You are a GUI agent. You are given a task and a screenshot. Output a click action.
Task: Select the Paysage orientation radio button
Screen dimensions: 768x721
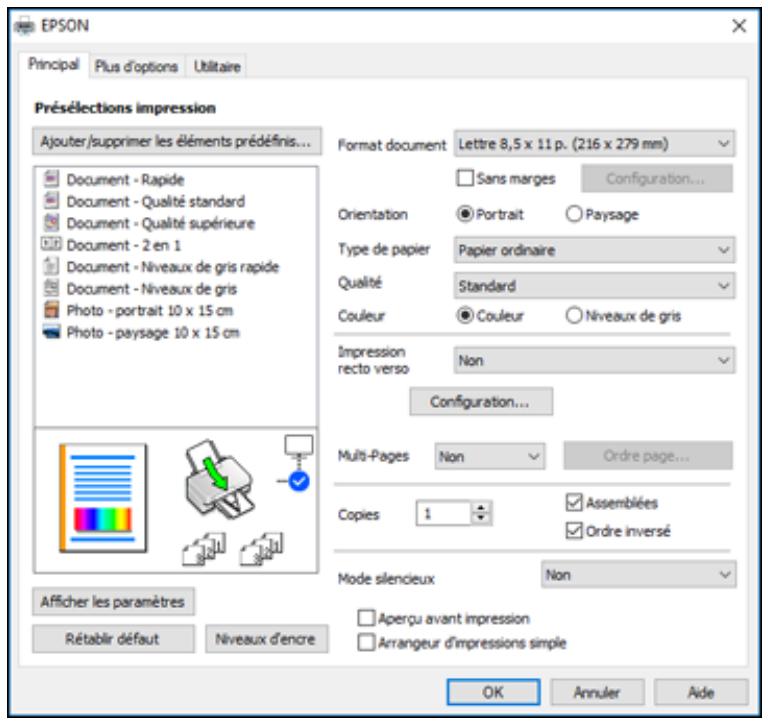point(574,214)
